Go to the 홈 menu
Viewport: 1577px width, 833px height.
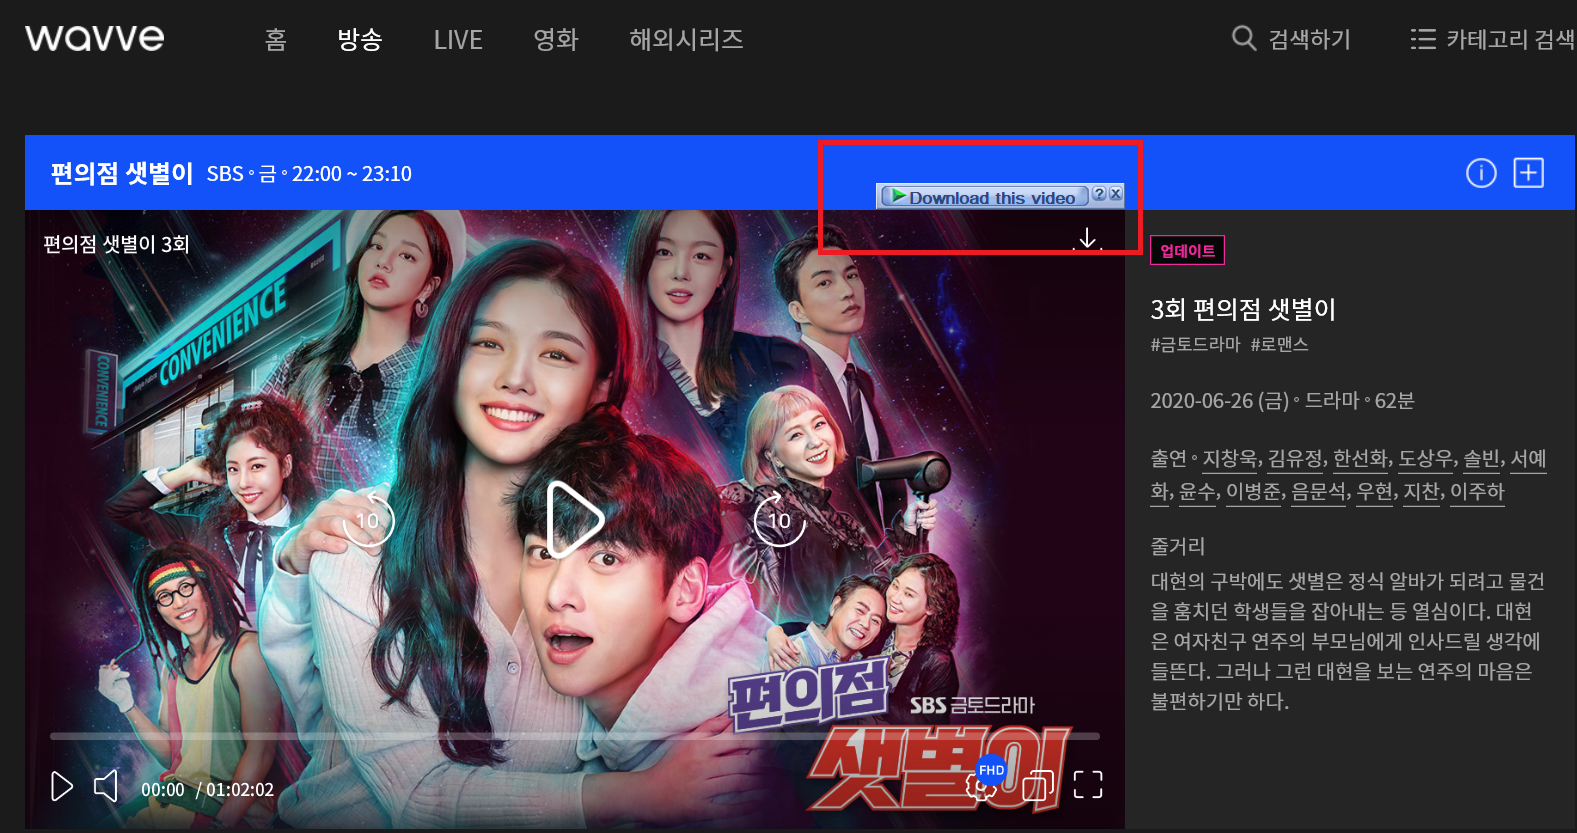point(276,39)
